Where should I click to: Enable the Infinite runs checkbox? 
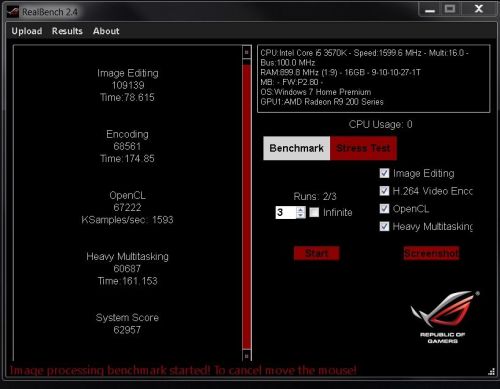[314, 212]
